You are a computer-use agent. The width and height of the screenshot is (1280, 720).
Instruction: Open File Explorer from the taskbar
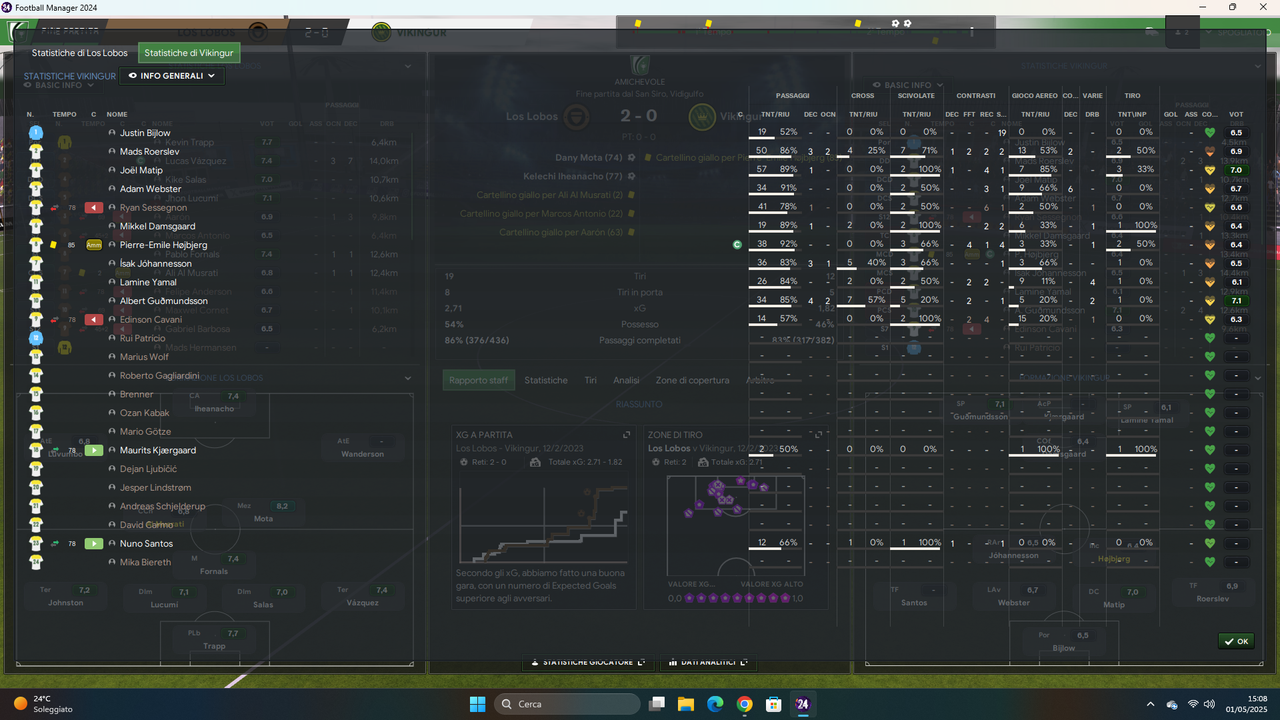(x=686, y=704)
